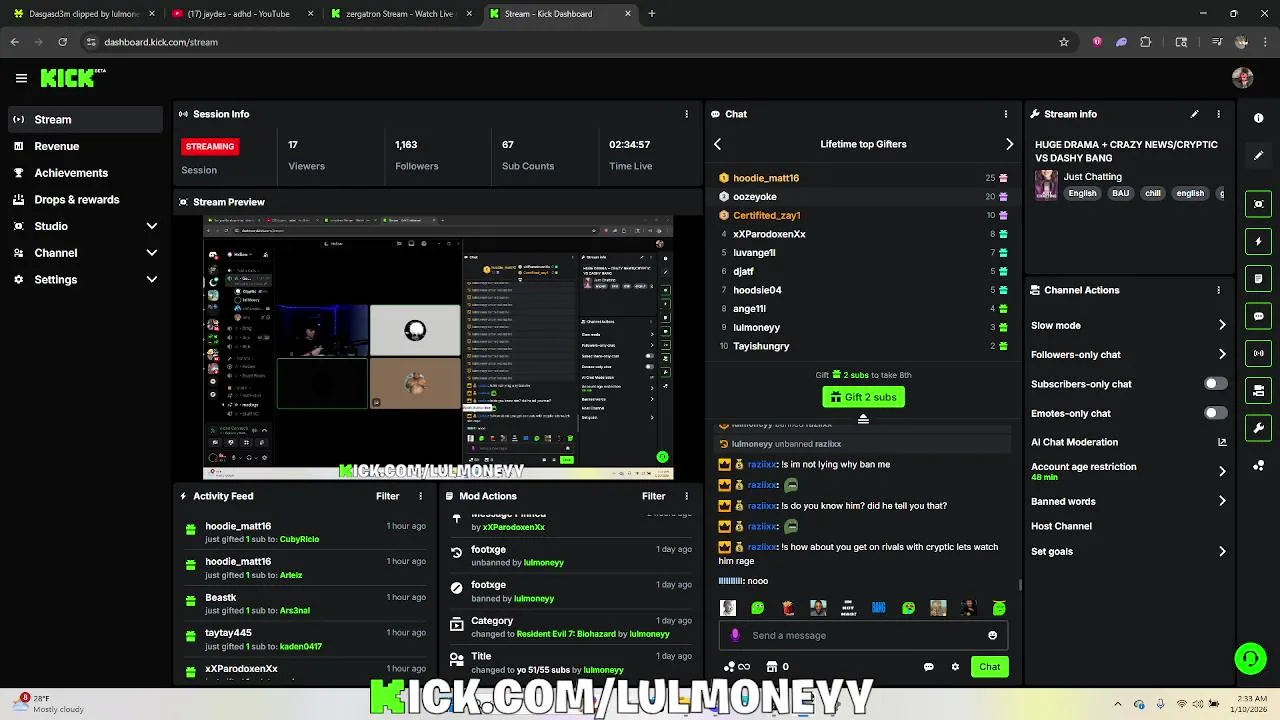Collapse the gifters leaderboard with up arrow
The image size is (1280, 720).
click(x=863, y=419)
